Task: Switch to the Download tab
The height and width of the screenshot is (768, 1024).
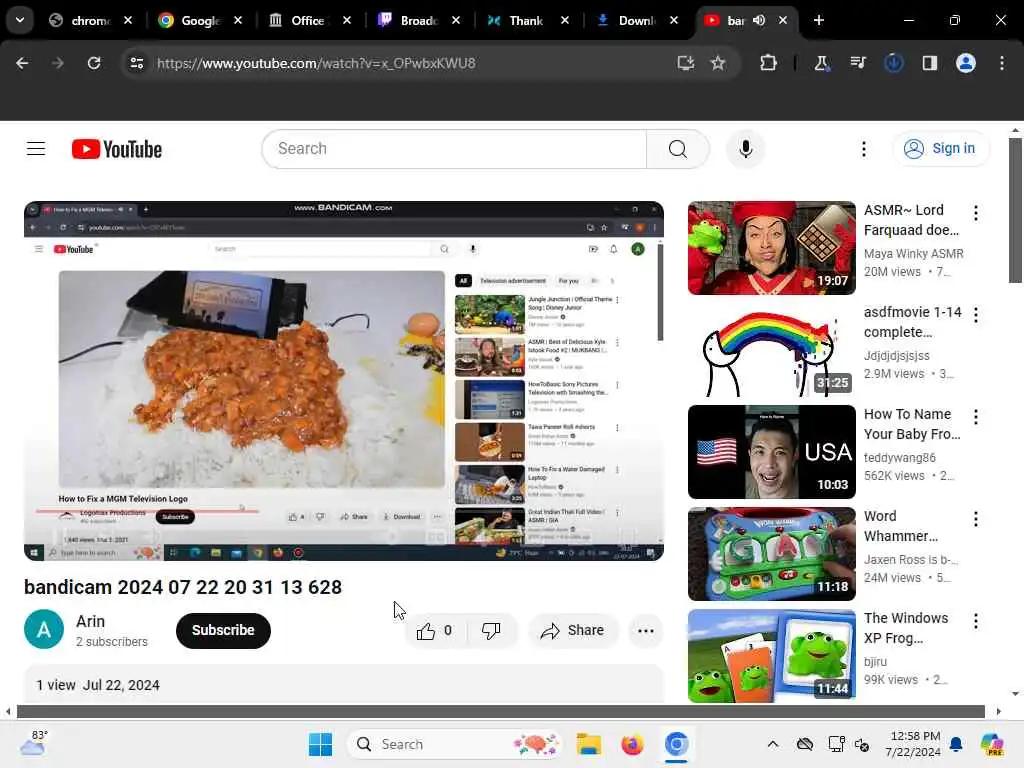Action: (x=637, y=20)
